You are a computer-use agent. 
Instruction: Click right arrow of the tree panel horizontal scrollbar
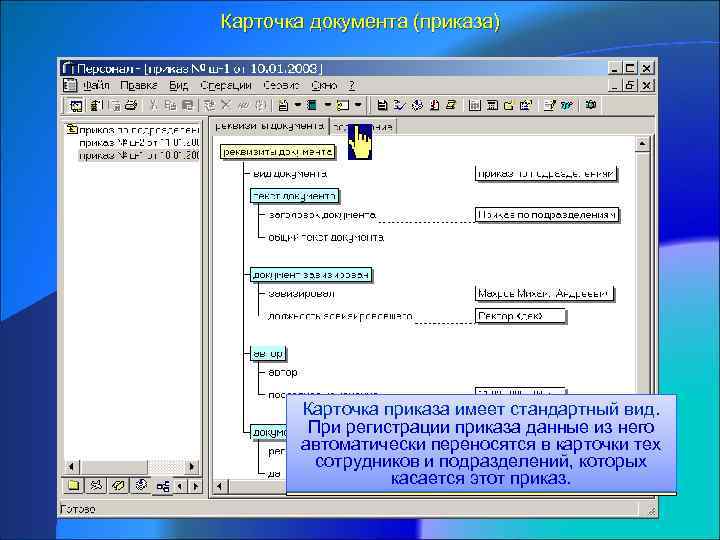pos(192,467)
